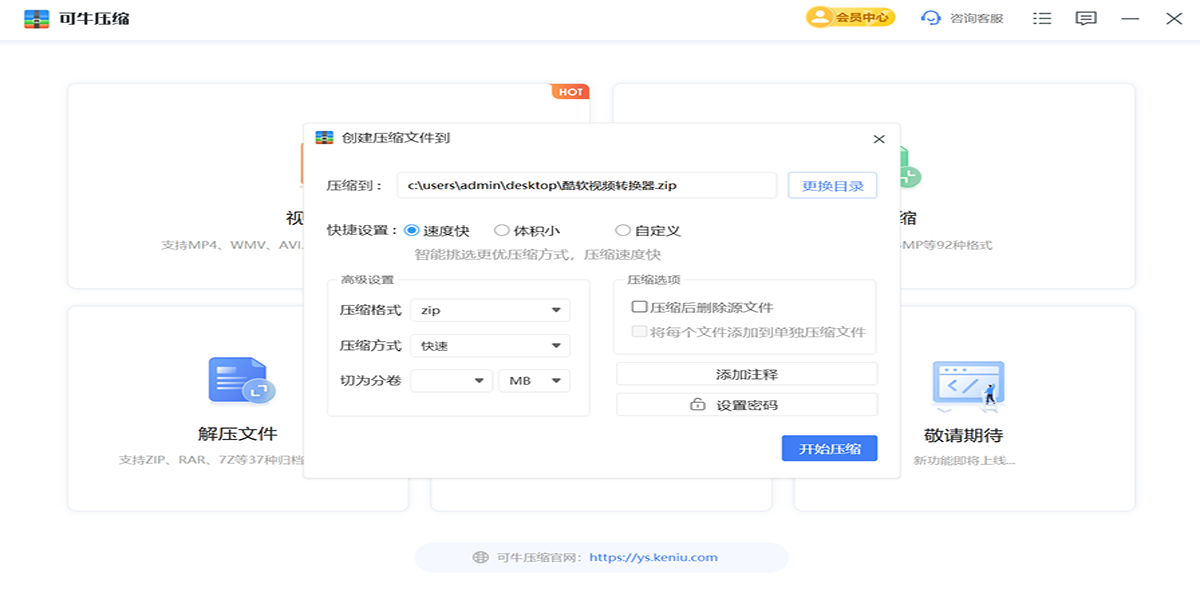Image resolution: width=1200 pixels, height=600 pixels.
Task: Click the HOT badge on the video card
Action: 570,92
